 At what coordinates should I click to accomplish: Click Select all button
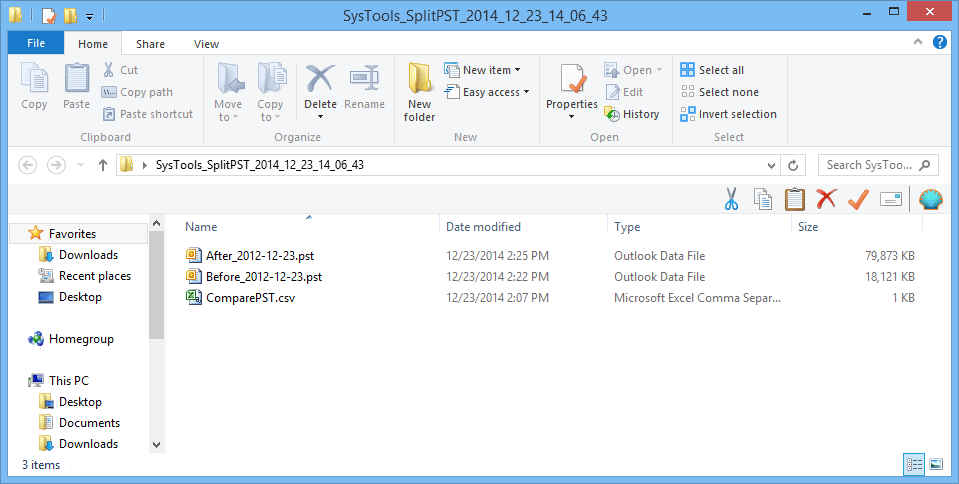(712, 70)
